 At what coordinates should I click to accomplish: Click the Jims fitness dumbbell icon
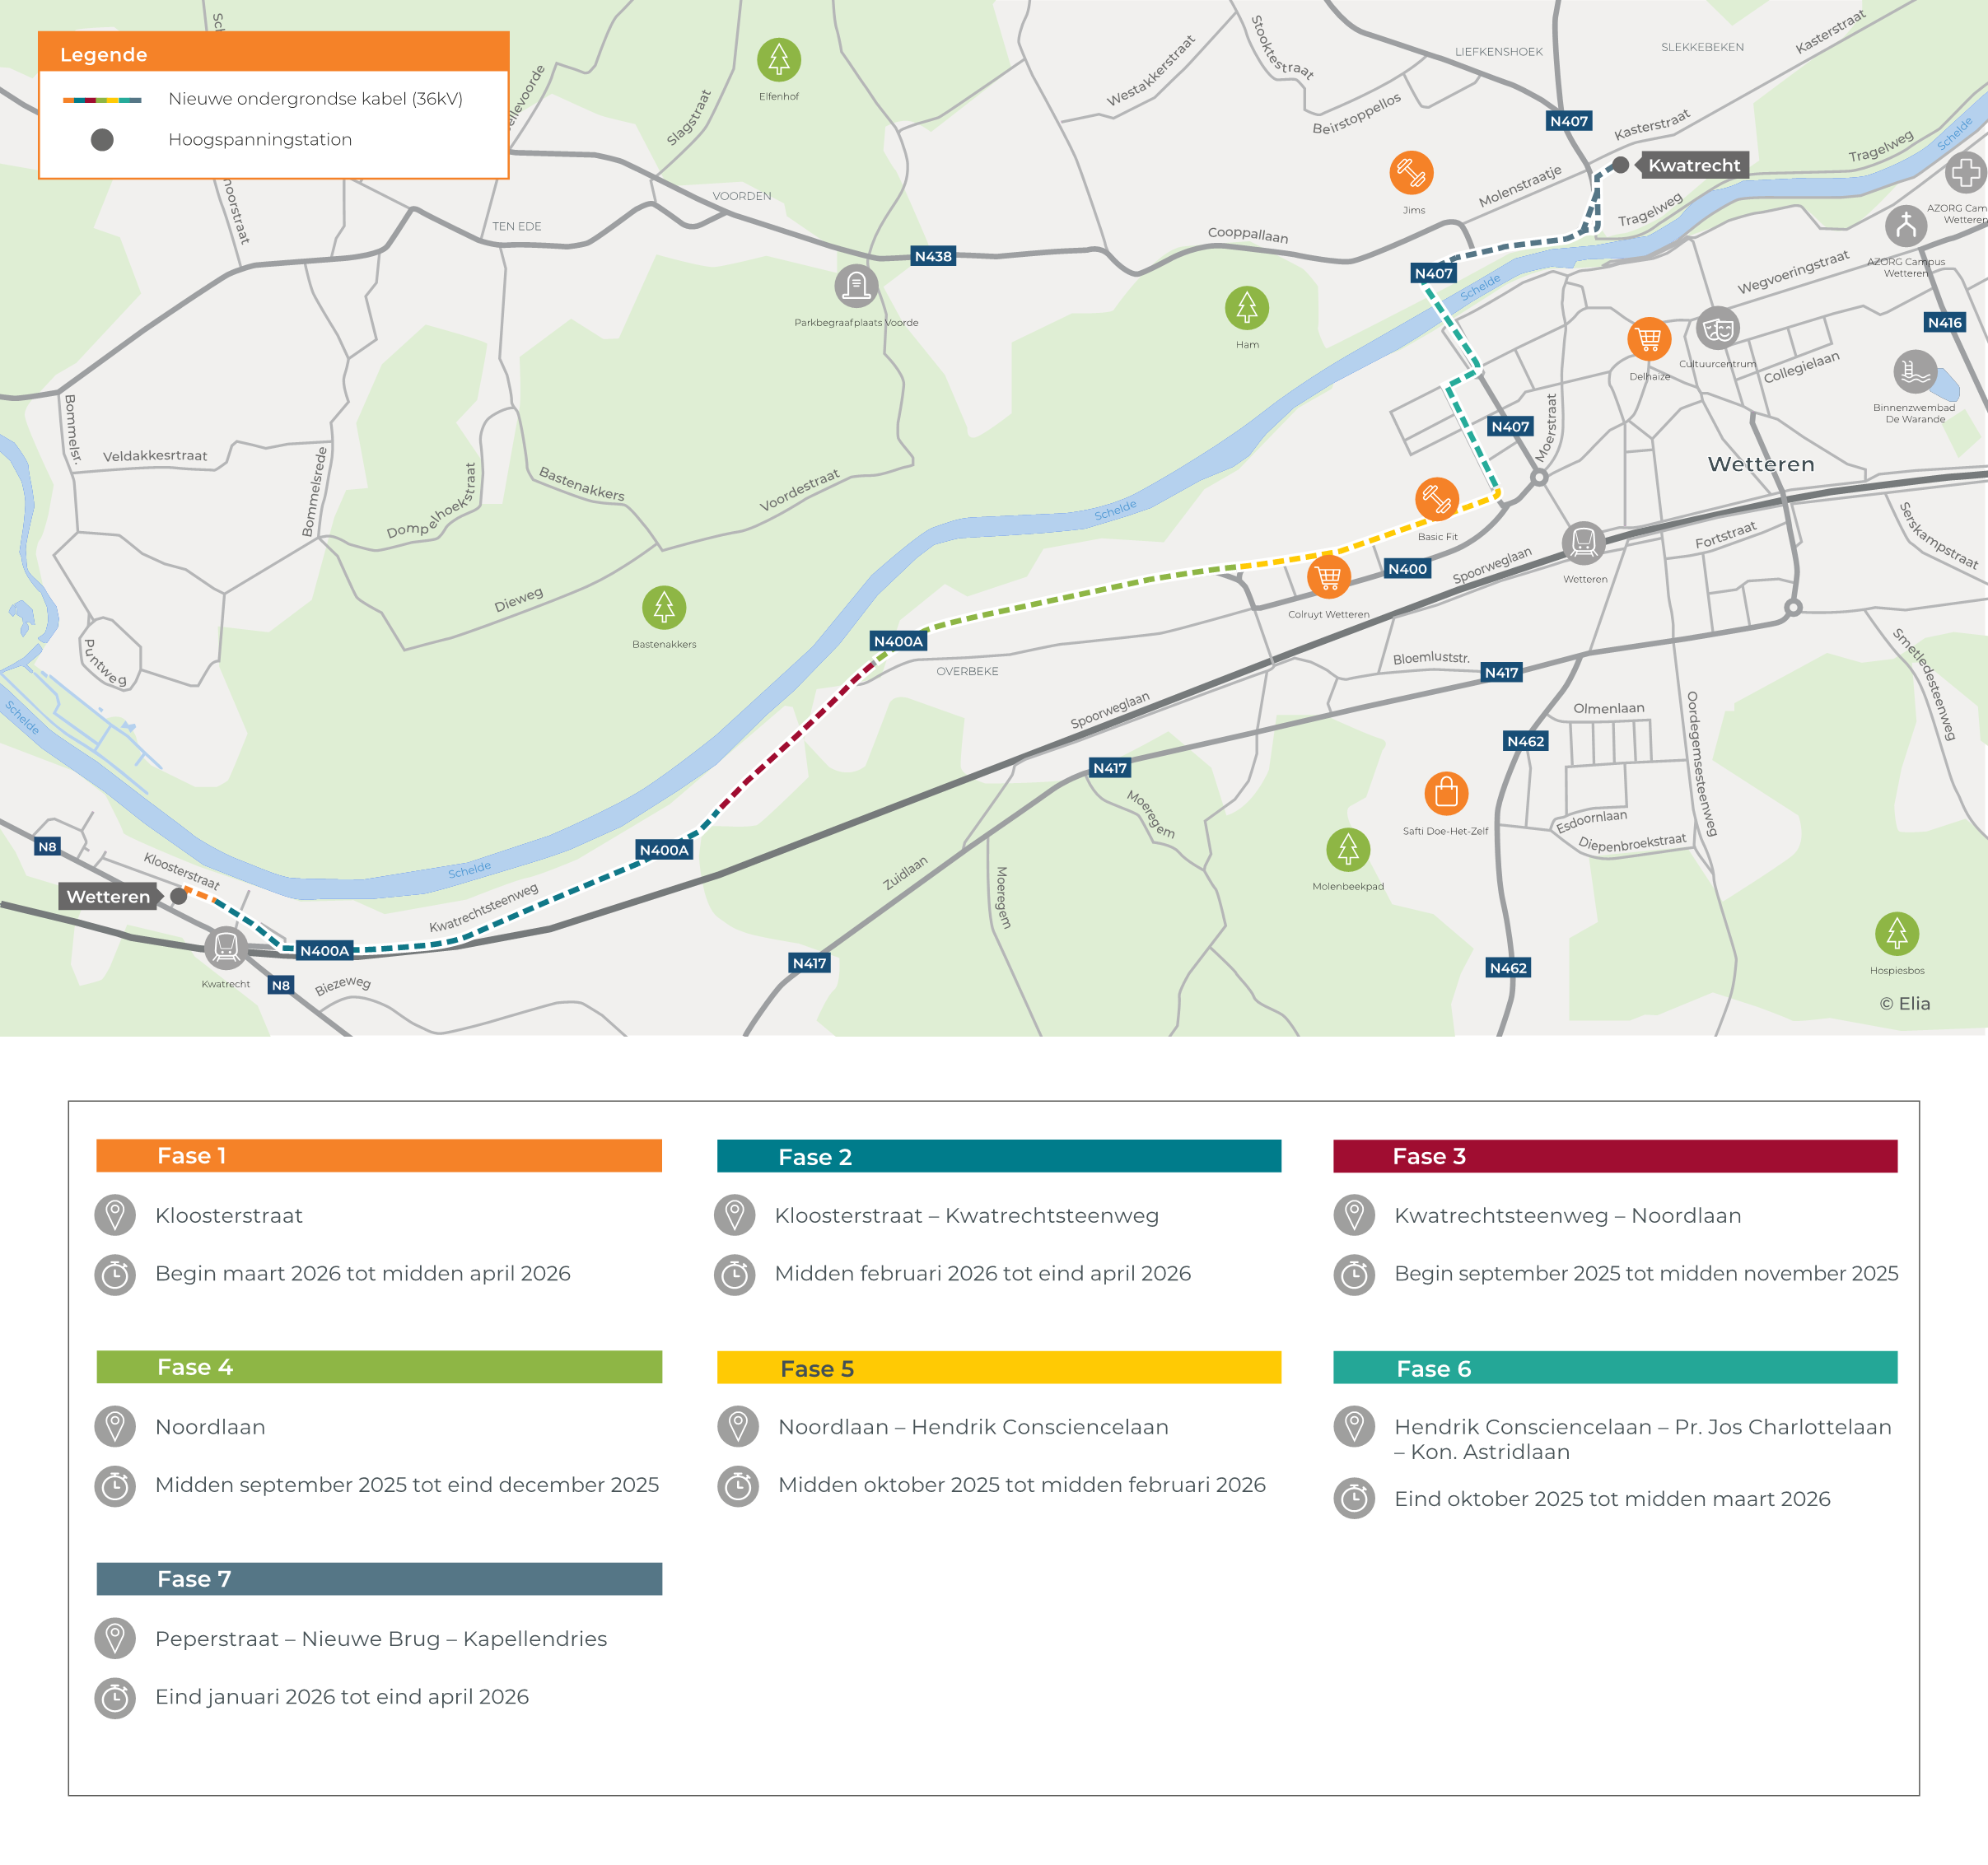pos(1411,173)
